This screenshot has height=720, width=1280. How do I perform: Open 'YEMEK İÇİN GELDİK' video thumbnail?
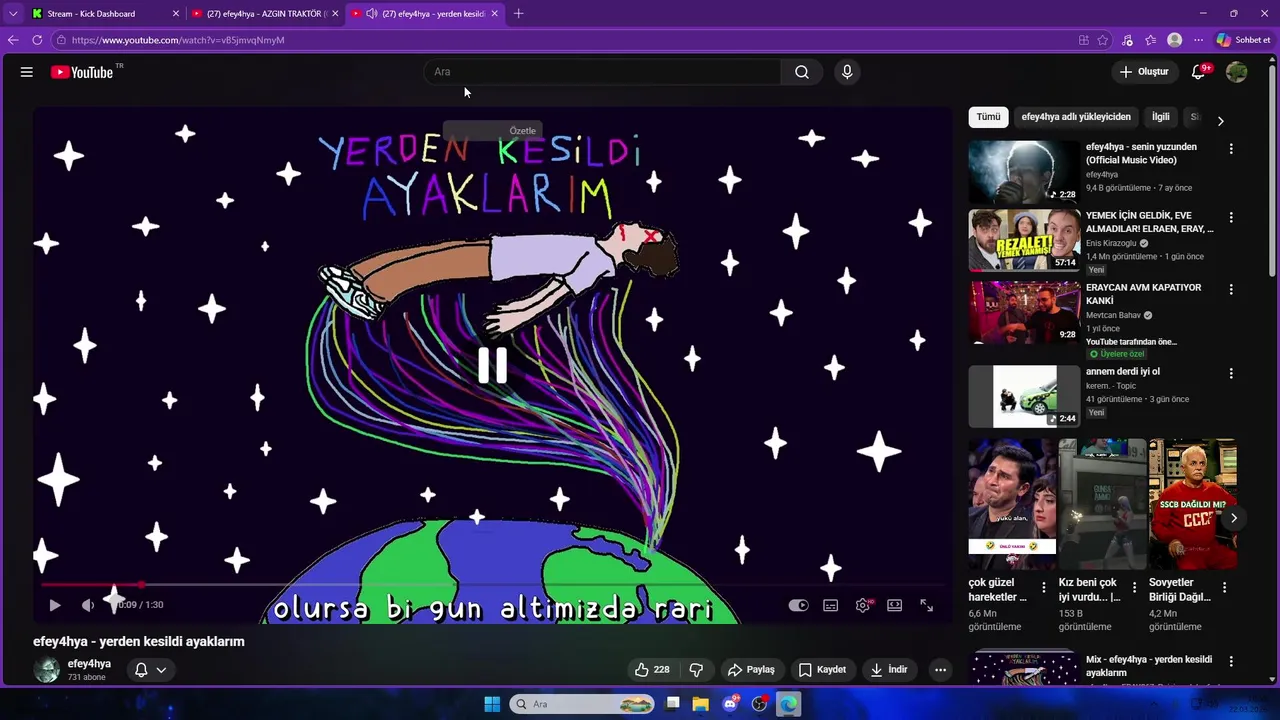tap(1024, 240)
